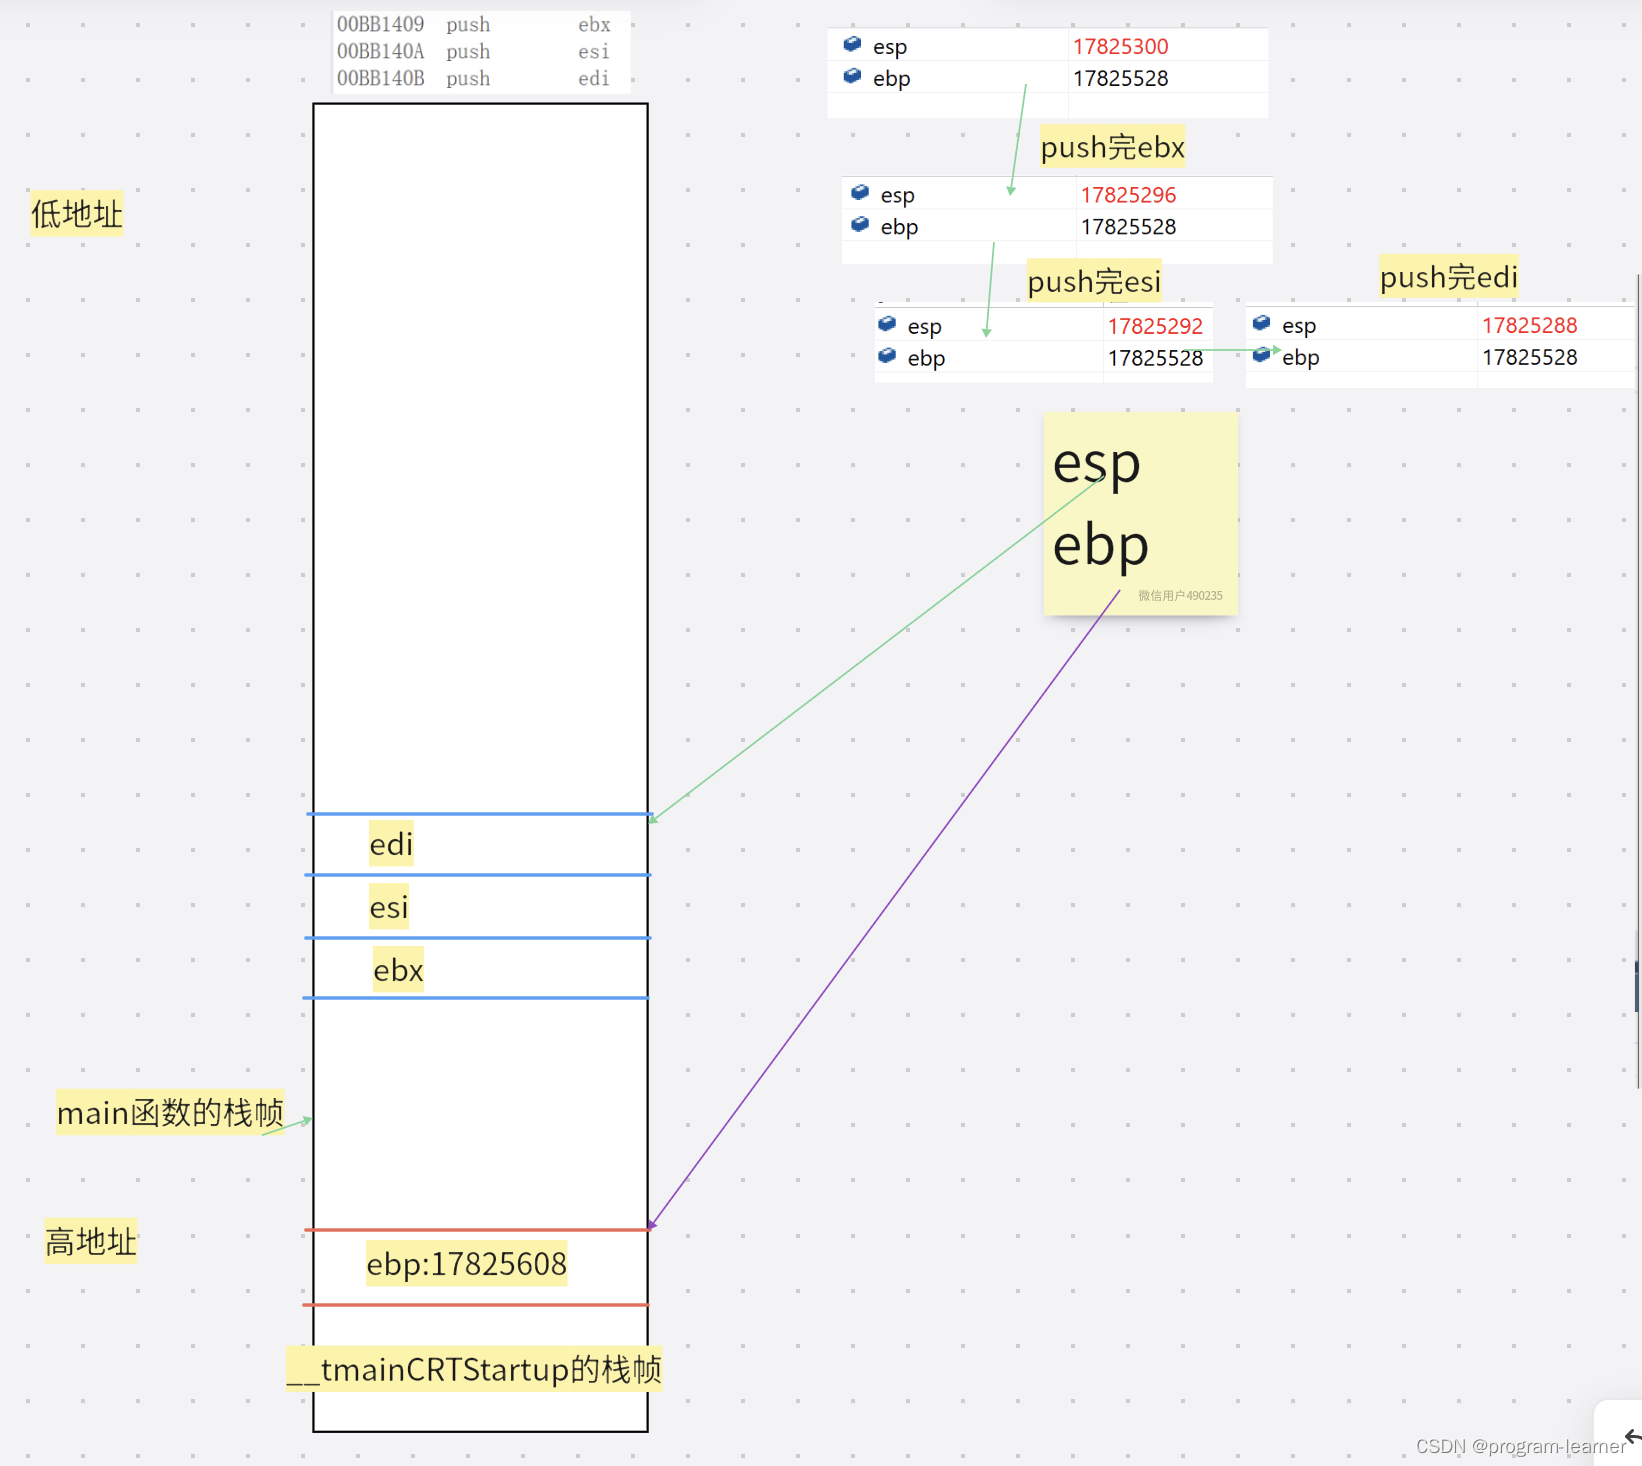The height and width of the screenshot is (1466, 1642).
Task: Select the esi stack cell label
Action: coord(389,907)
